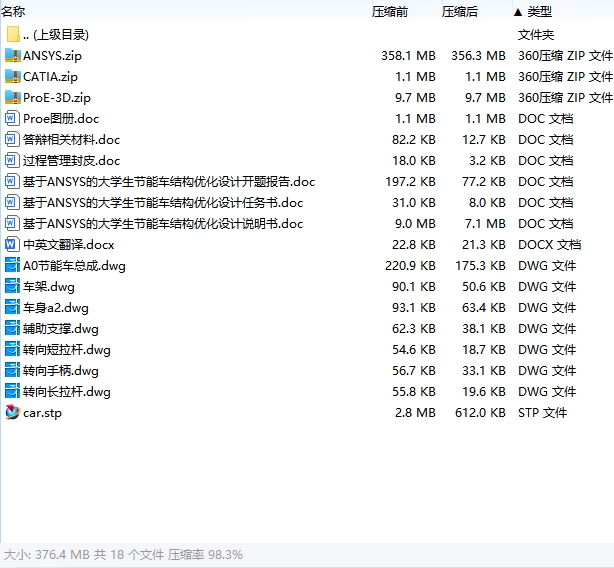This screenshot has height=568, width=614.
Task: Select the 转向短拉杆.dwg file name
Action: tap(67, 350)
